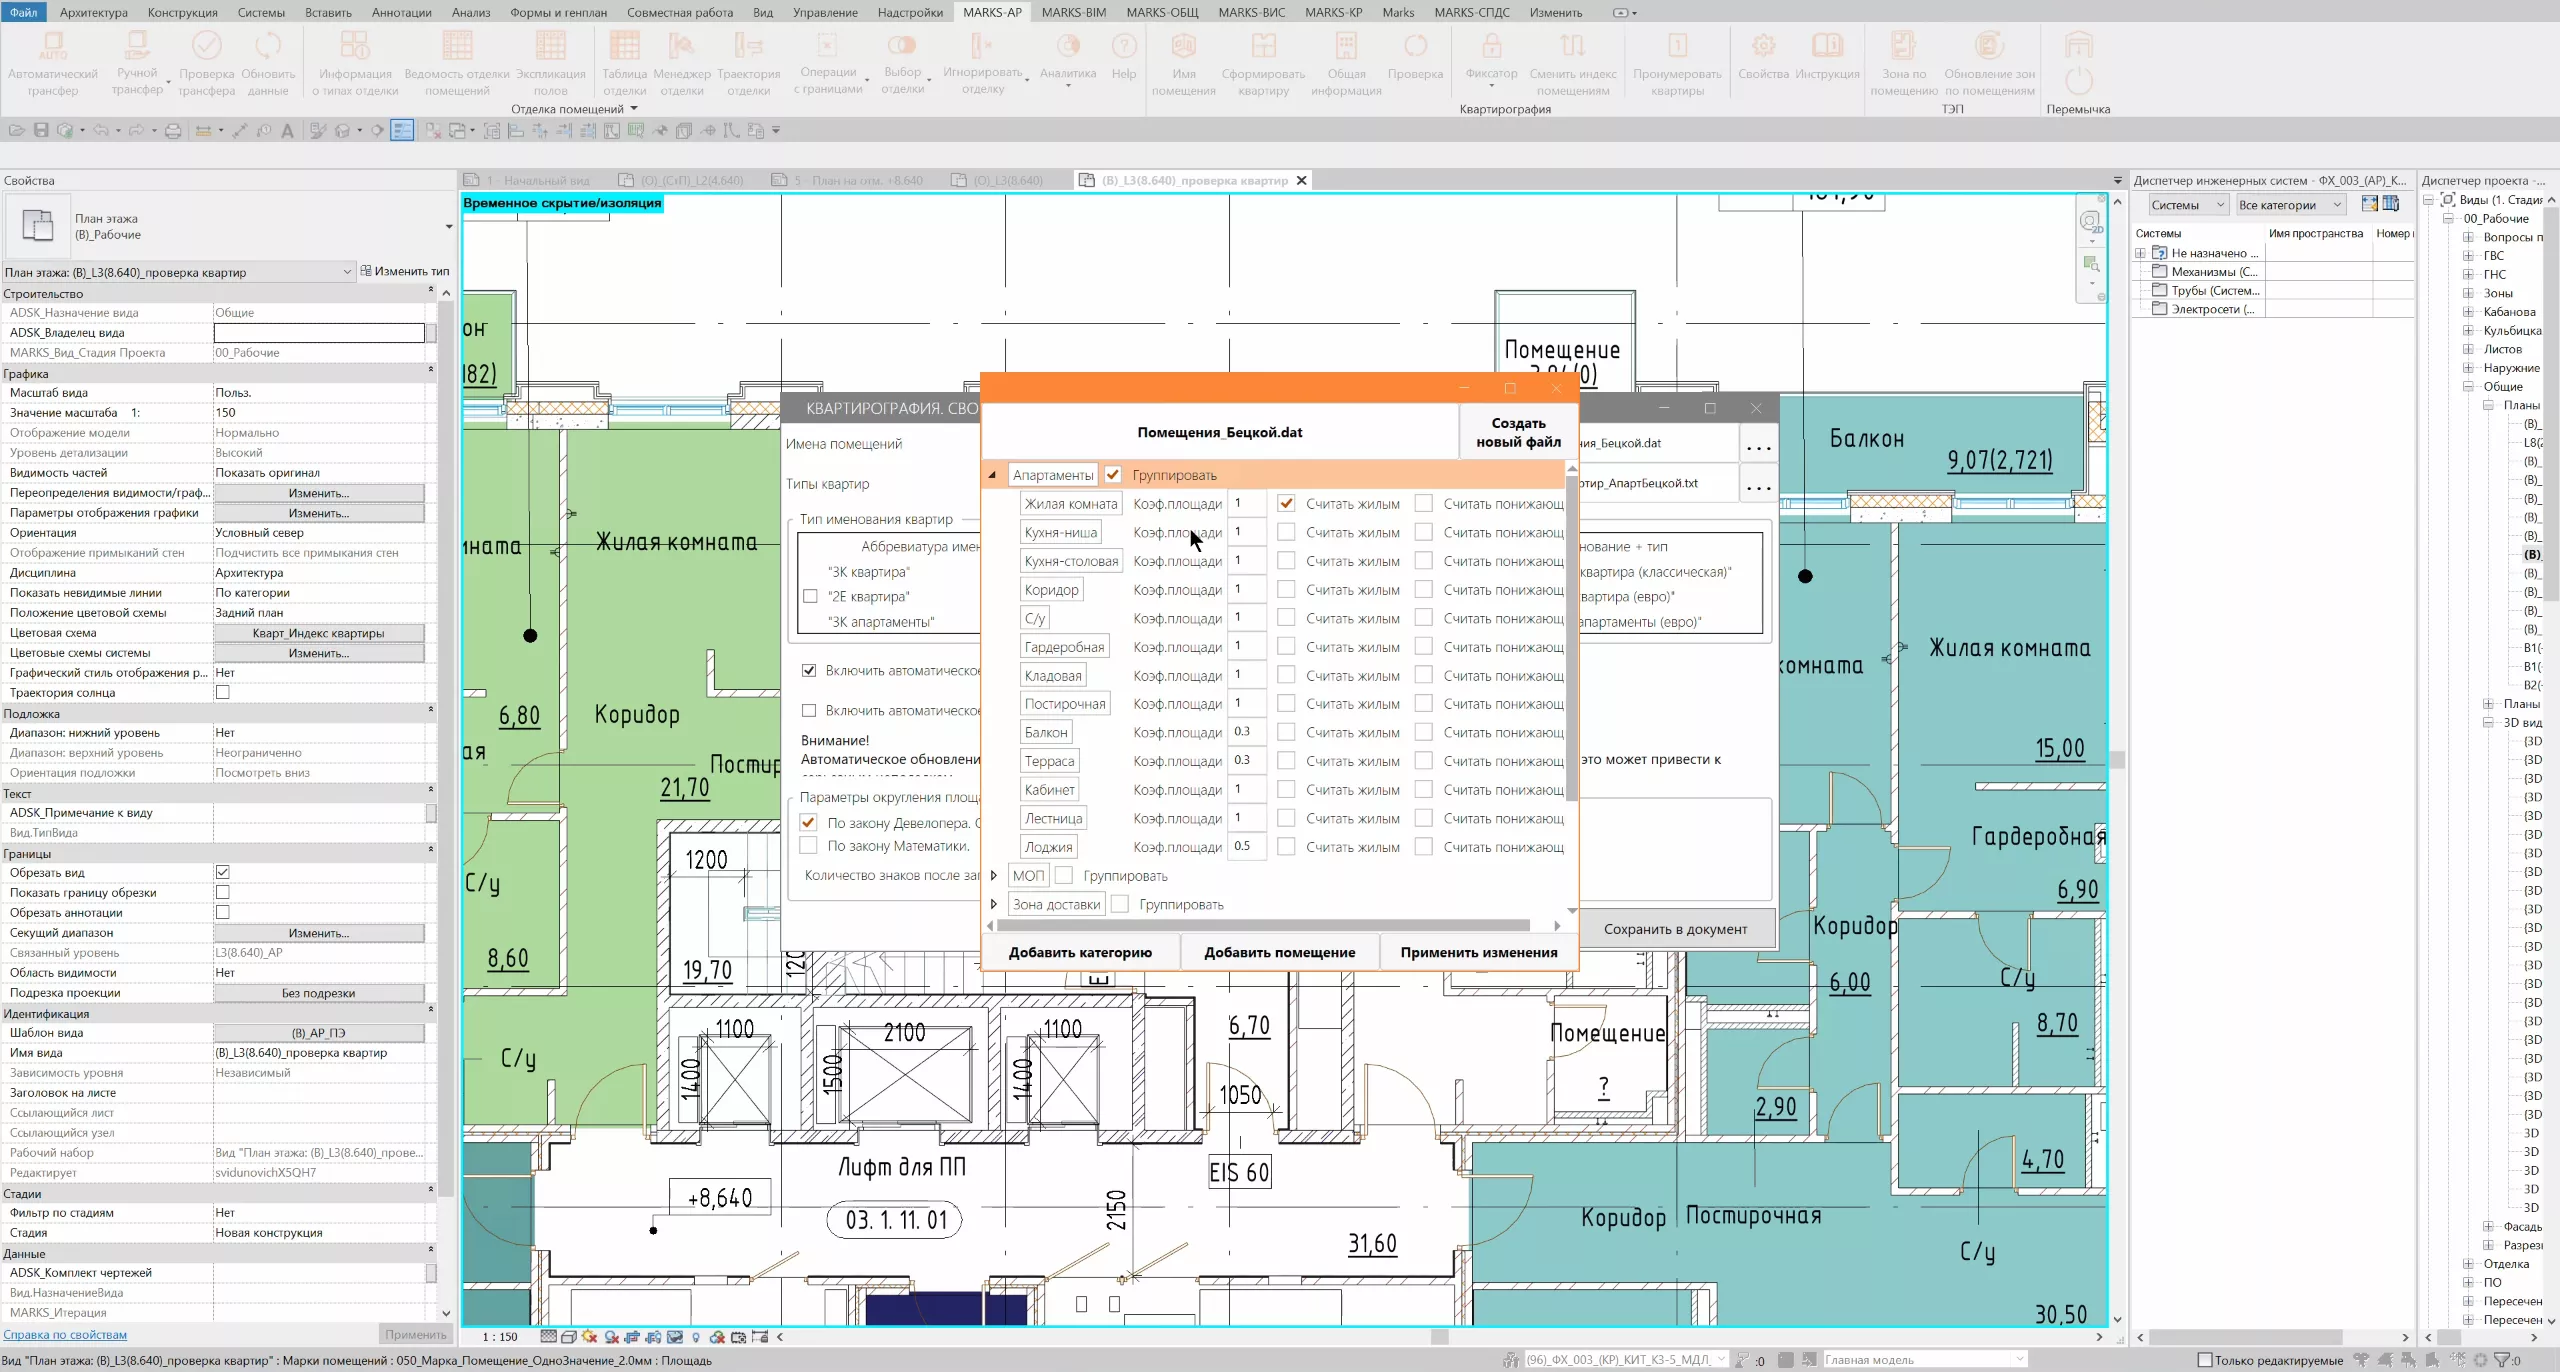Click Save icon in quick access toolbar
This screenshot has height=1372, width=2560.
coord(41,131)
